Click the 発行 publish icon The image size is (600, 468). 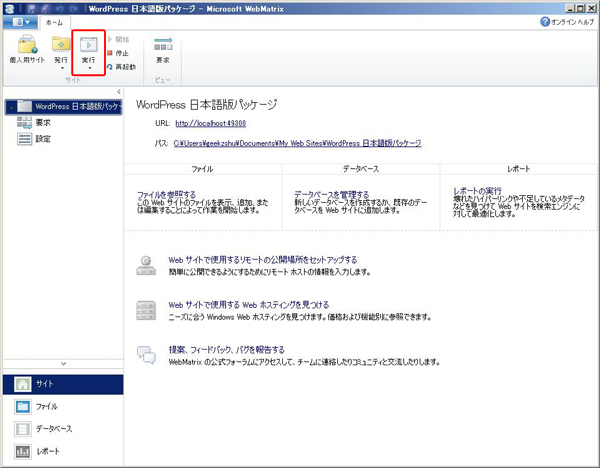pyautogui.click(x=61, y=45)
